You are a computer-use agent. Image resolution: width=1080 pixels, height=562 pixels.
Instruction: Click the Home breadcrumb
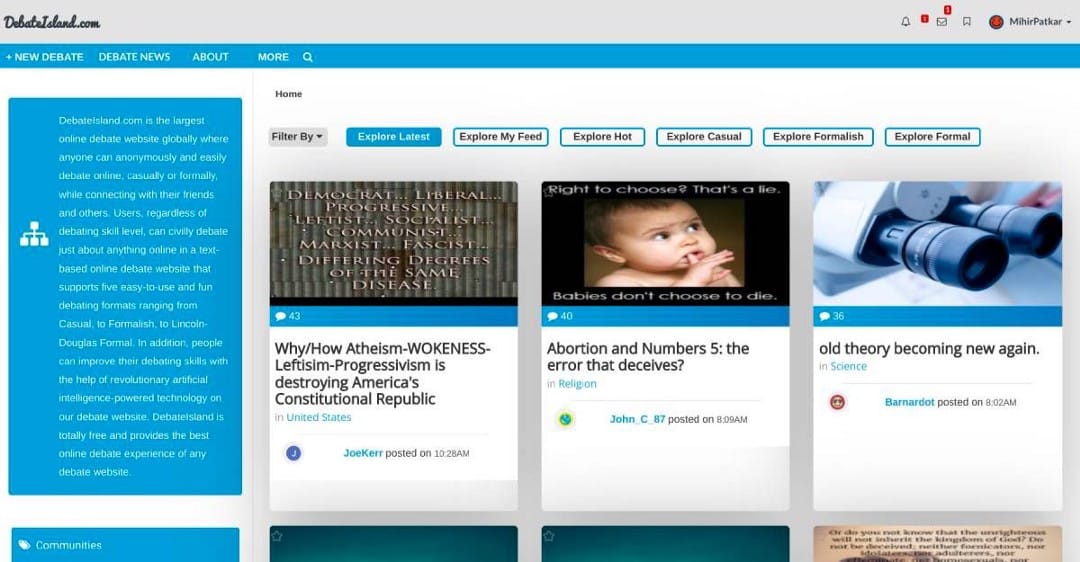pyautogui.click(x=289, y=94)
